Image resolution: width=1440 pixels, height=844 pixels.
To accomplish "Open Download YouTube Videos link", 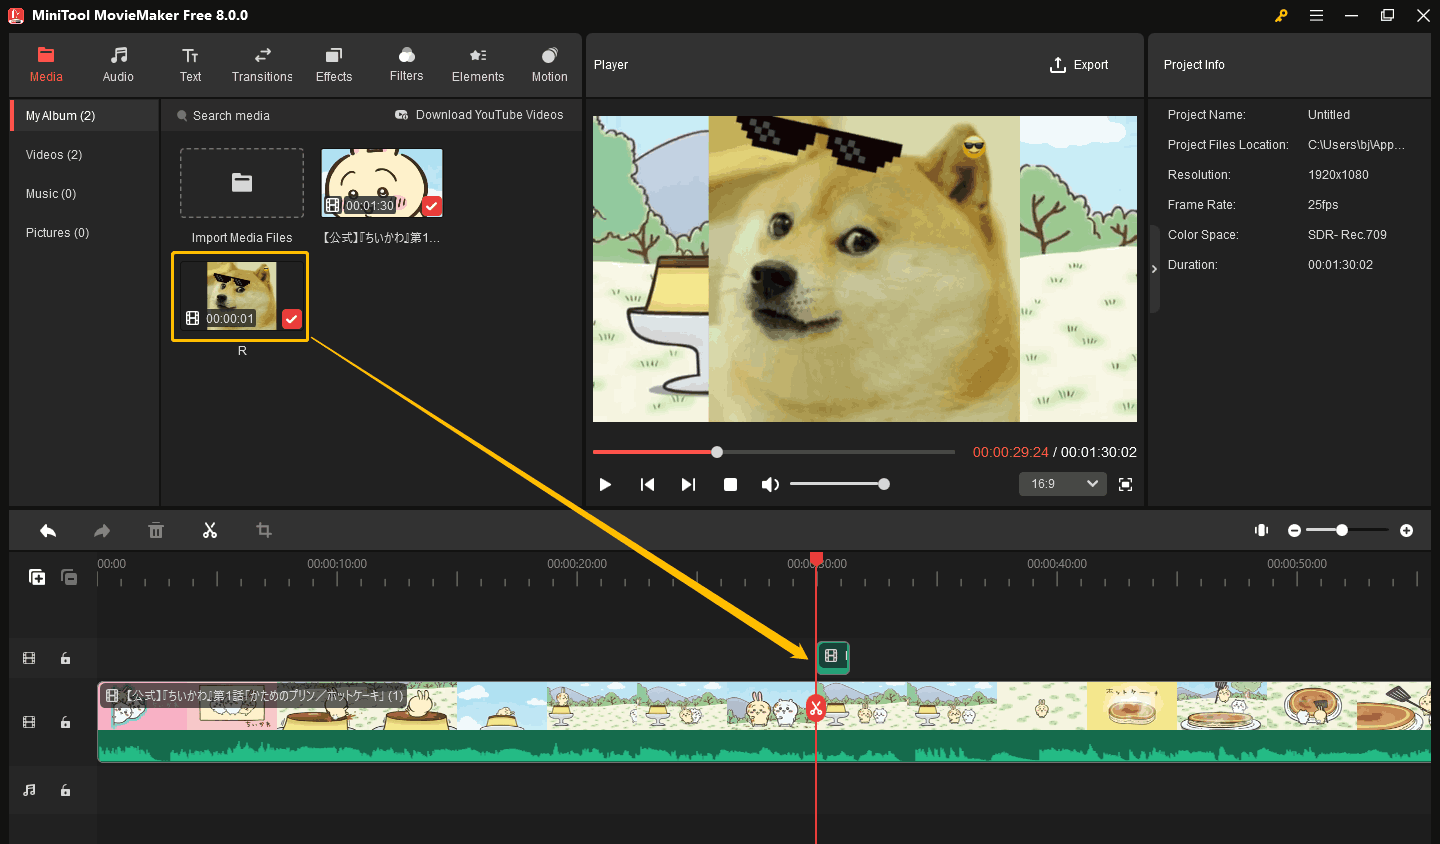I will click(479, 115).
